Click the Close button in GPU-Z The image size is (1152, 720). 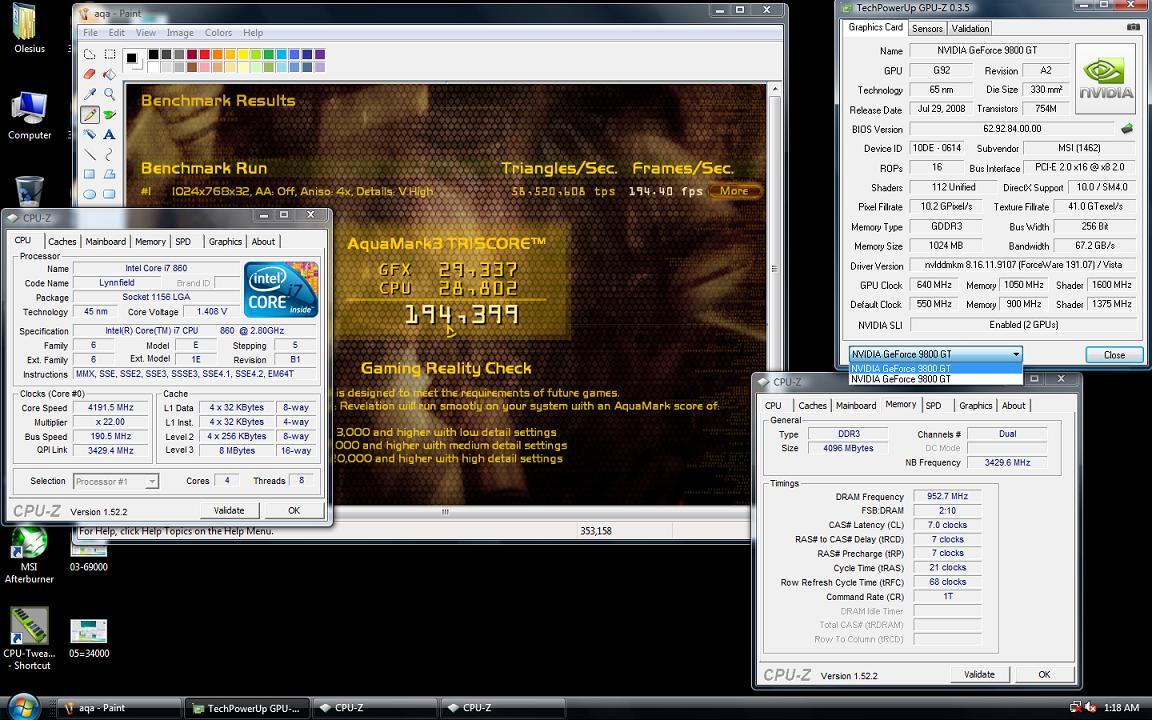click(x=1115, y=354)
